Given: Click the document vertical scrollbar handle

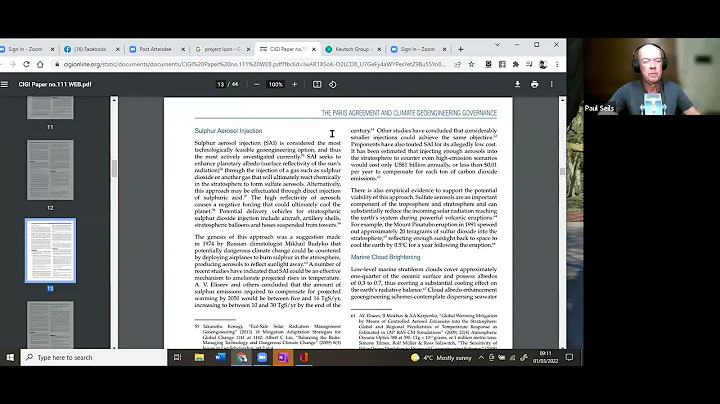Looking at the screenshot, I should [x=562, y=171].
